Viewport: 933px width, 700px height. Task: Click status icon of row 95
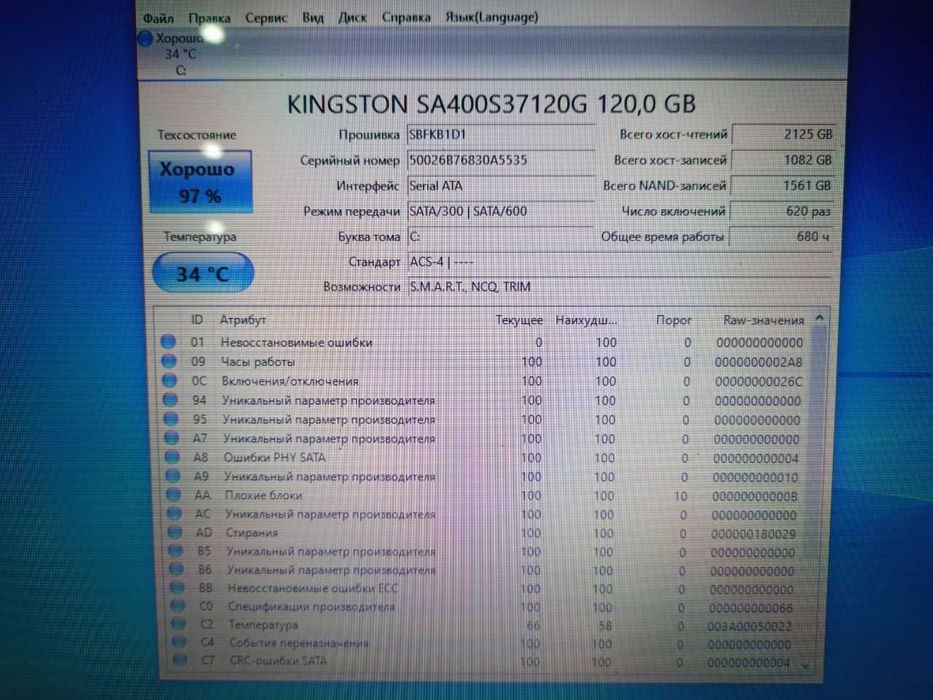[x=171, y=418]
